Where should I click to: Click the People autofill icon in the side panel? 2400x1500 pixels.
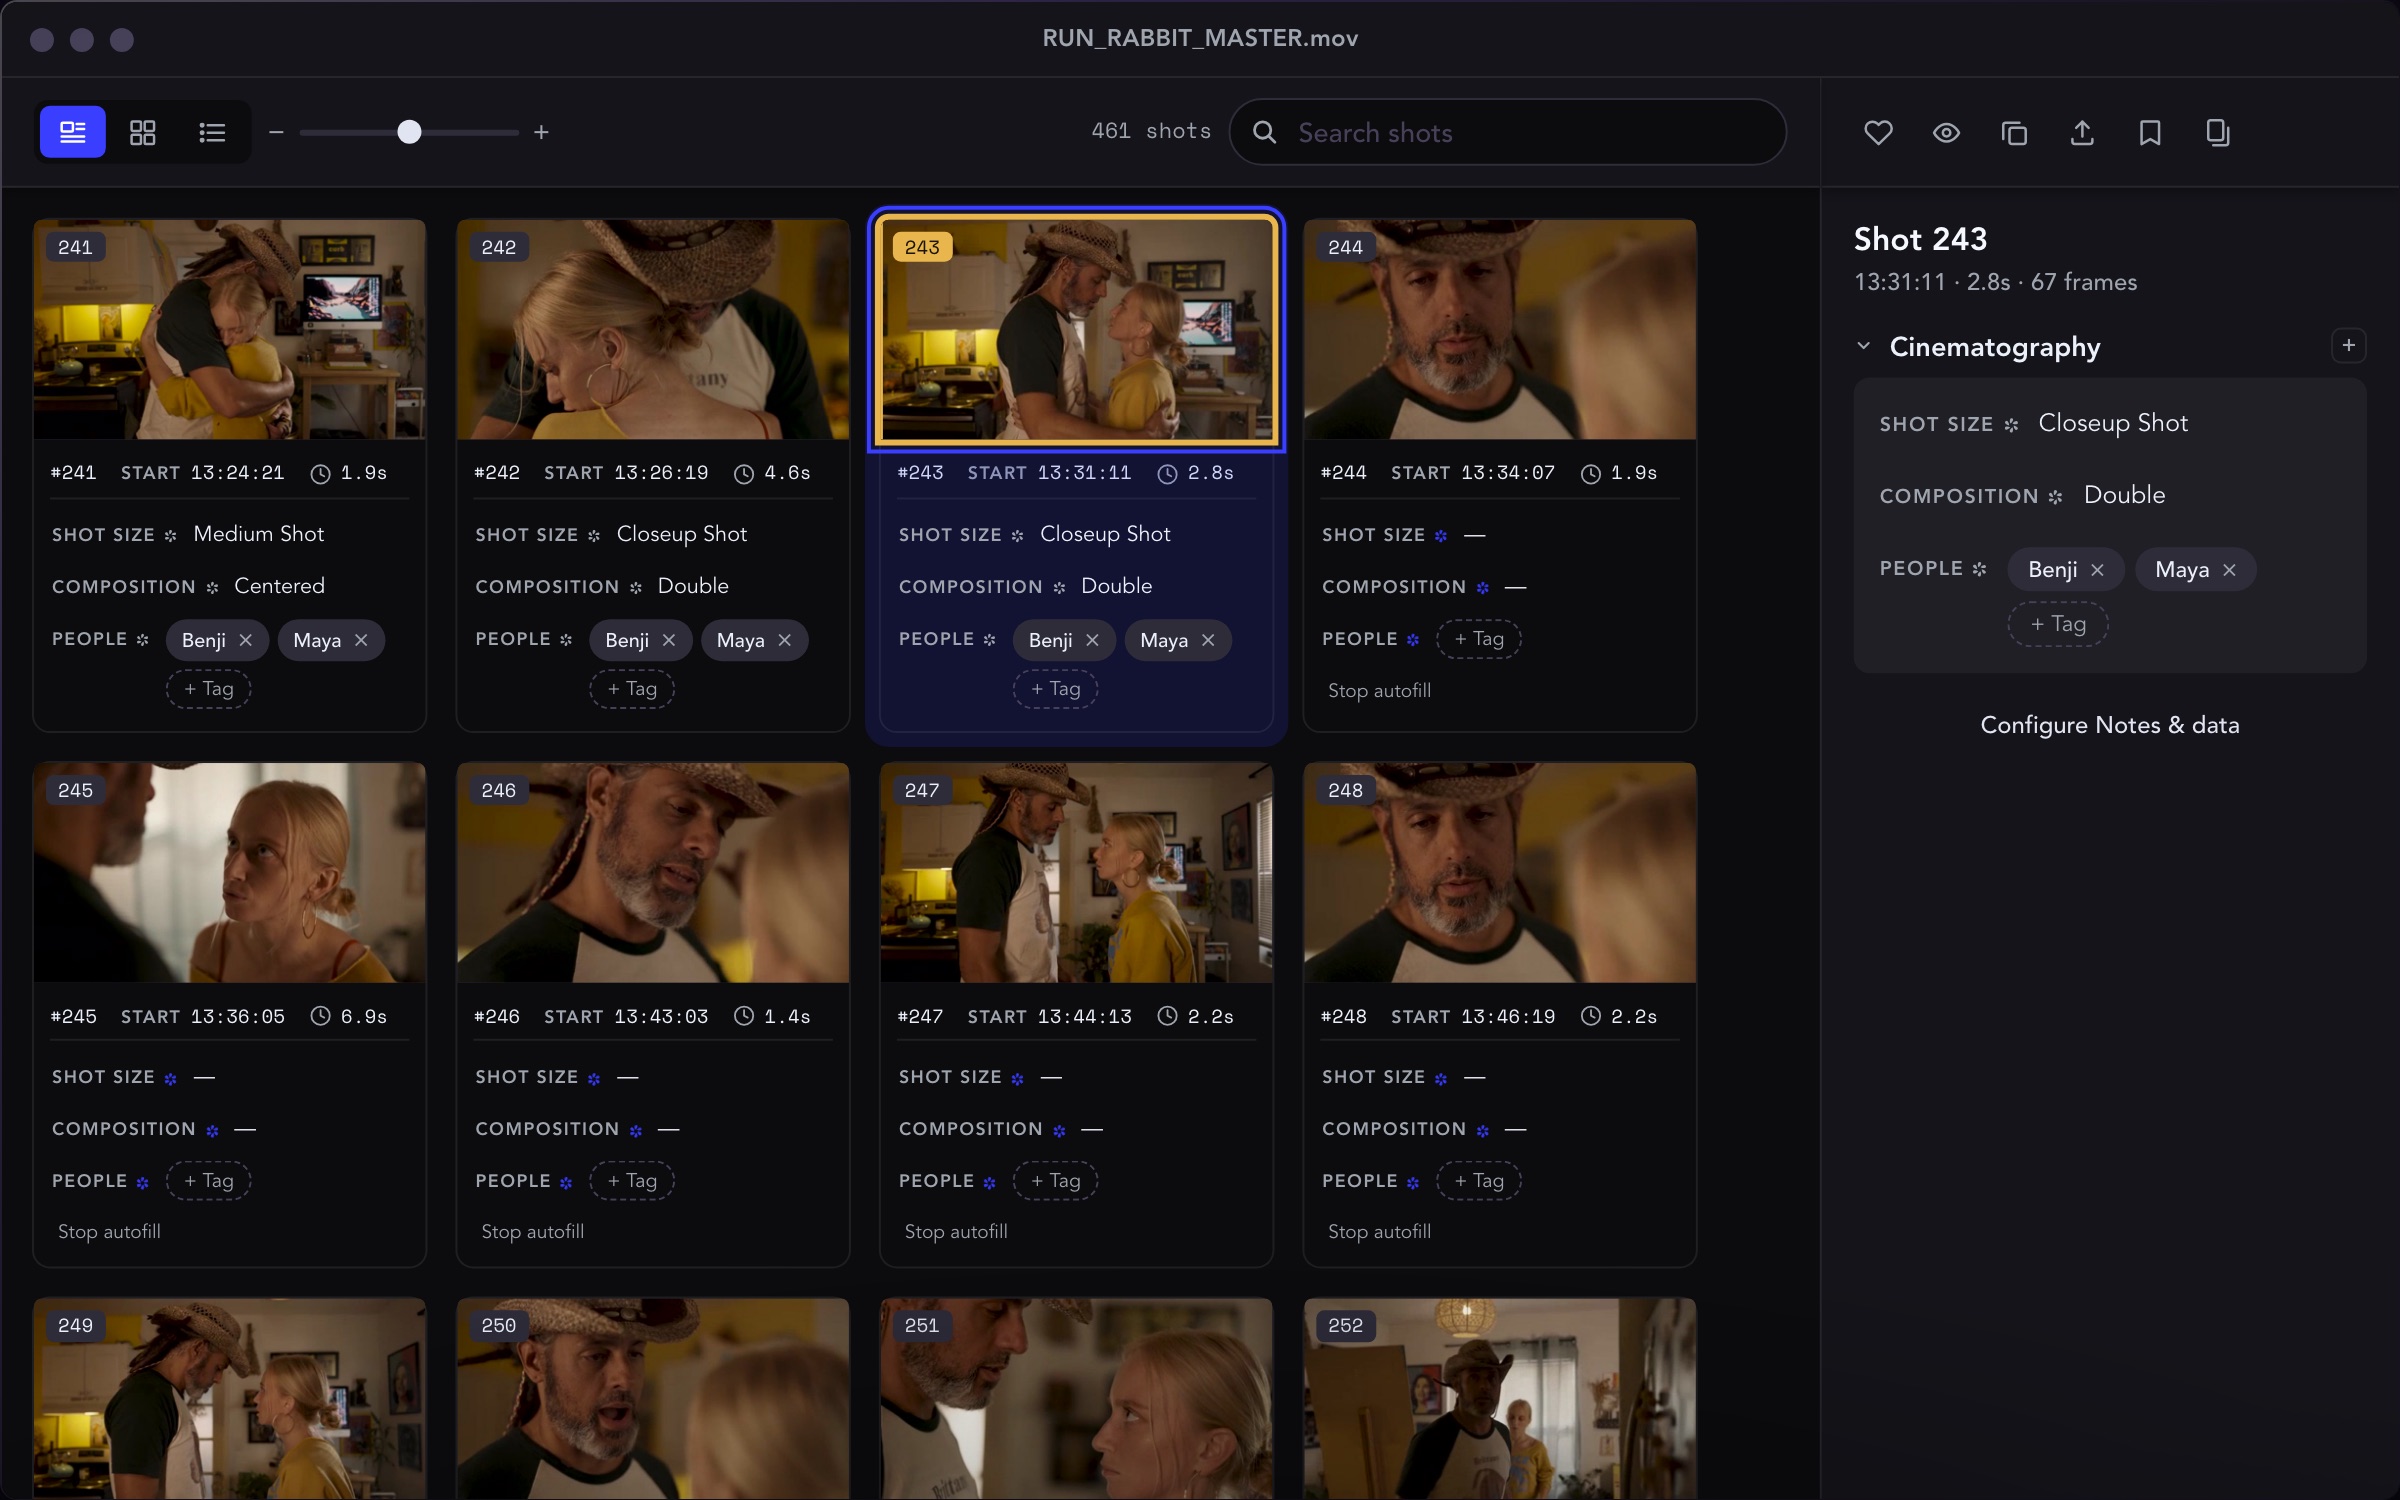(1979, 569)
